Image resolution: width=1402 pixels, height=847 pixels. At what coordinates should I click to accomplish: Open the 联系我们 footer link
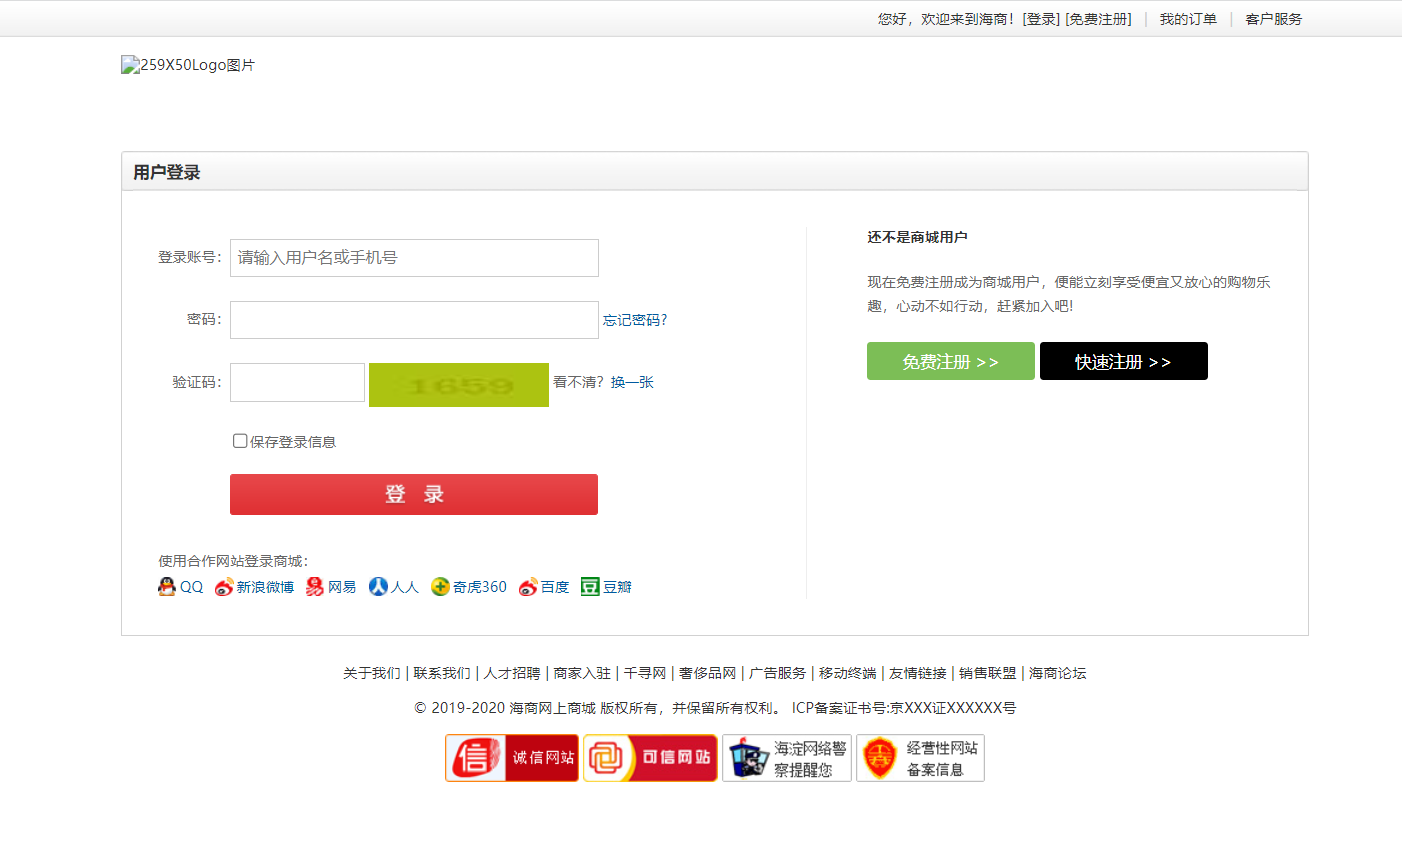pyautogui.click(x=442, y=673)
